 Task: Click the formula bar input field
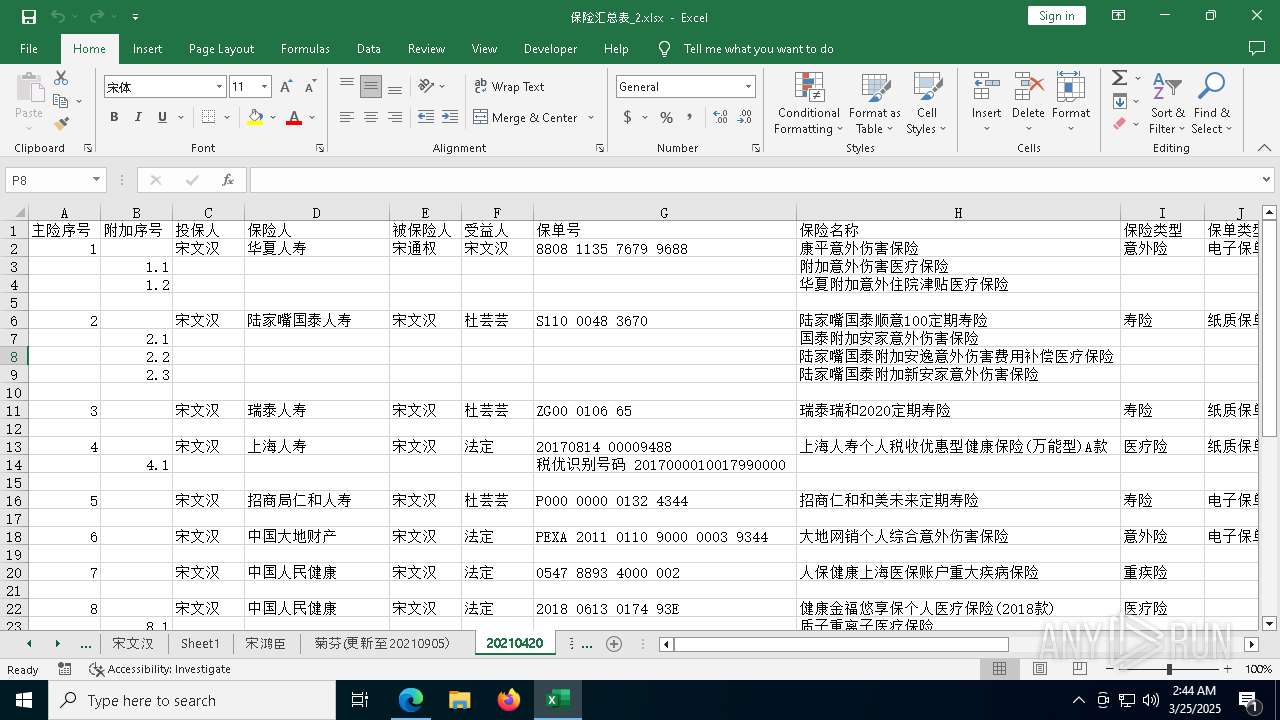(755, 180)
